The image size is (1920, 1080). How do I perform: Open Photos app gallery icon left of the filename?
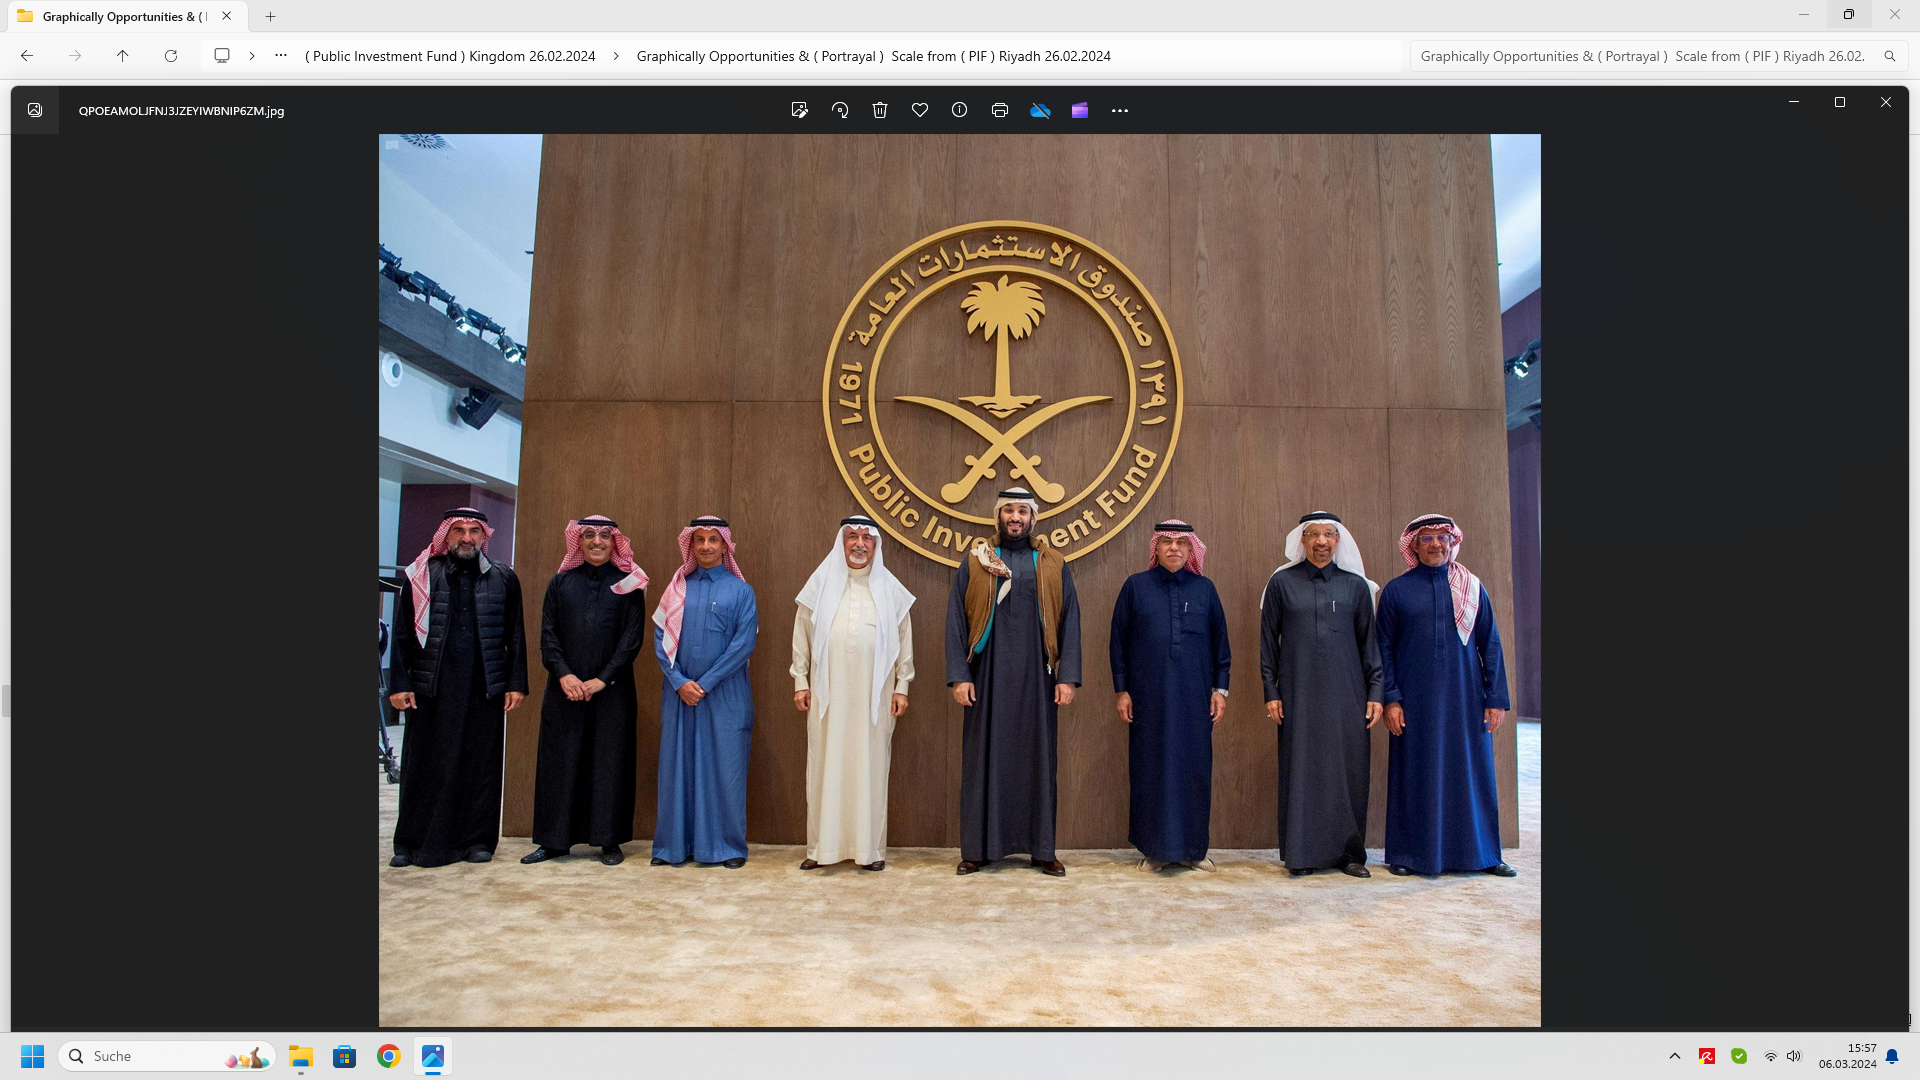[x=35, y=110]
